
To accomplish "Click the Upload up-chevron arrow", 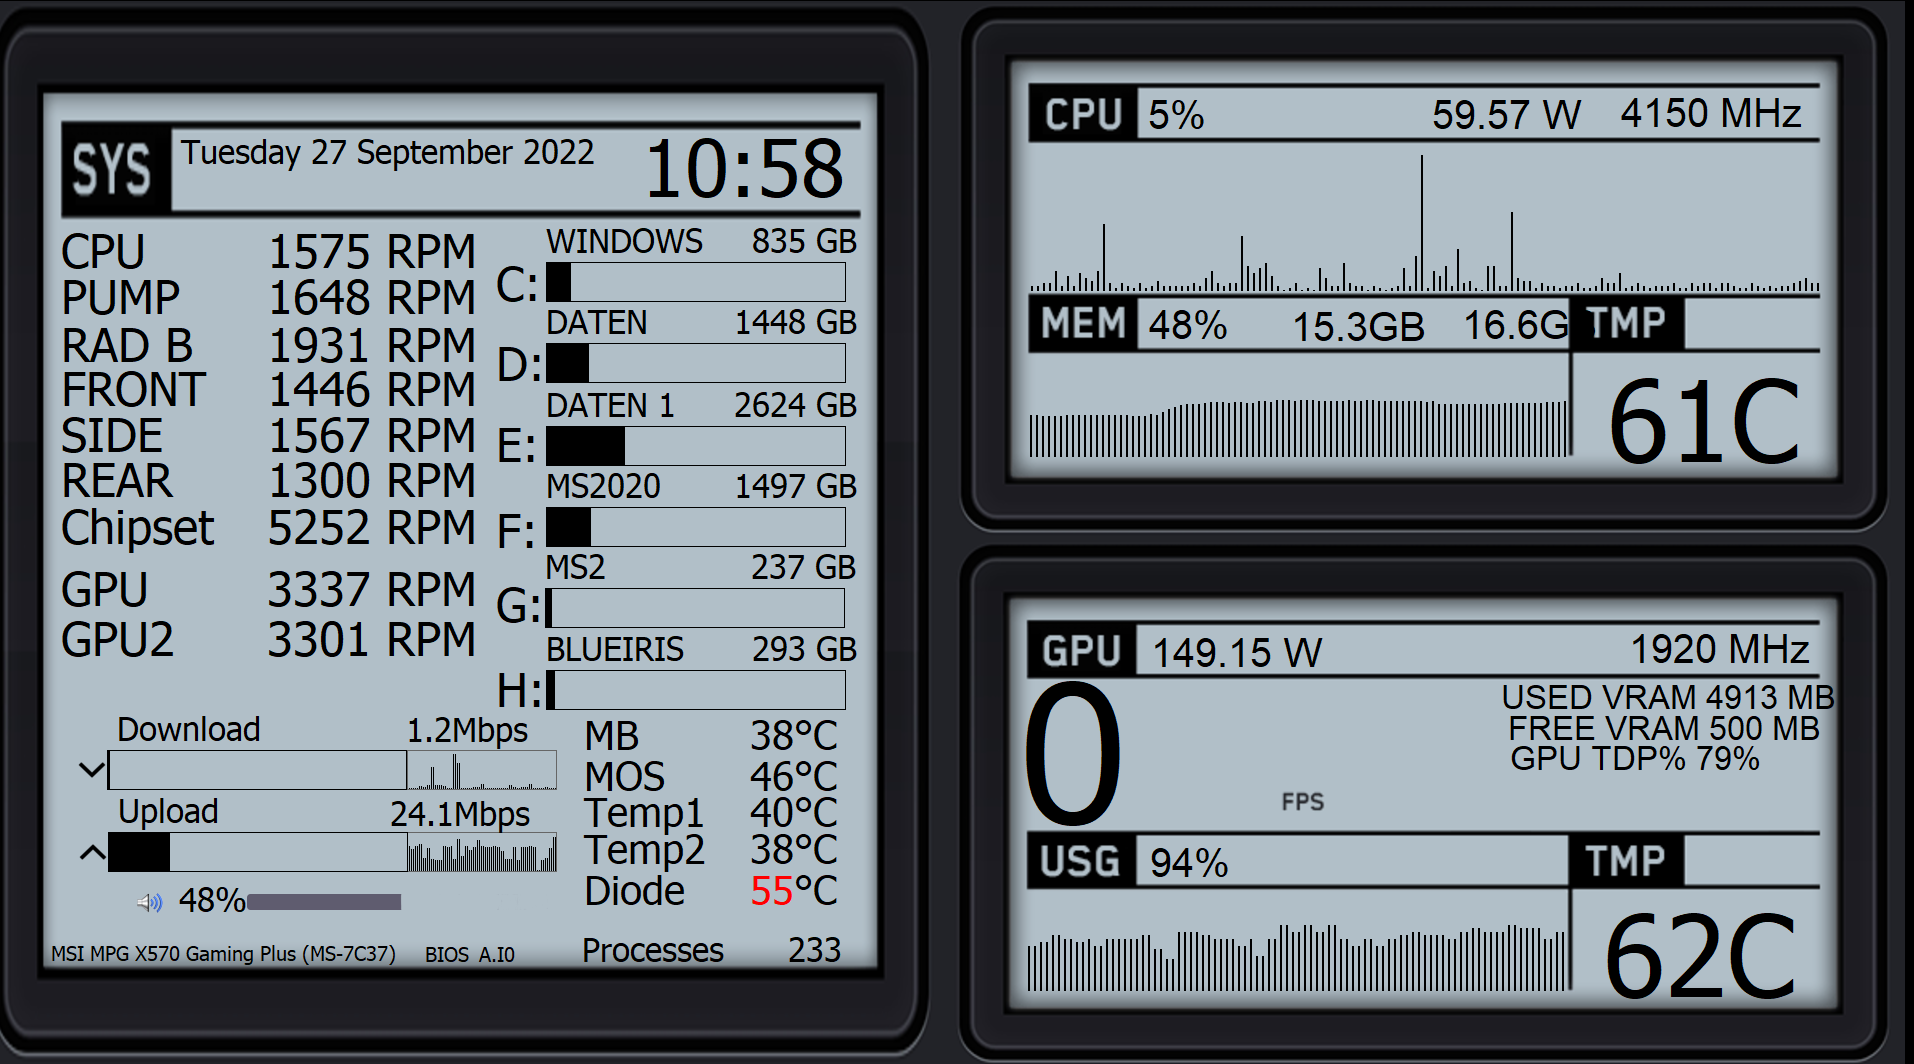I will pos(92,853).
